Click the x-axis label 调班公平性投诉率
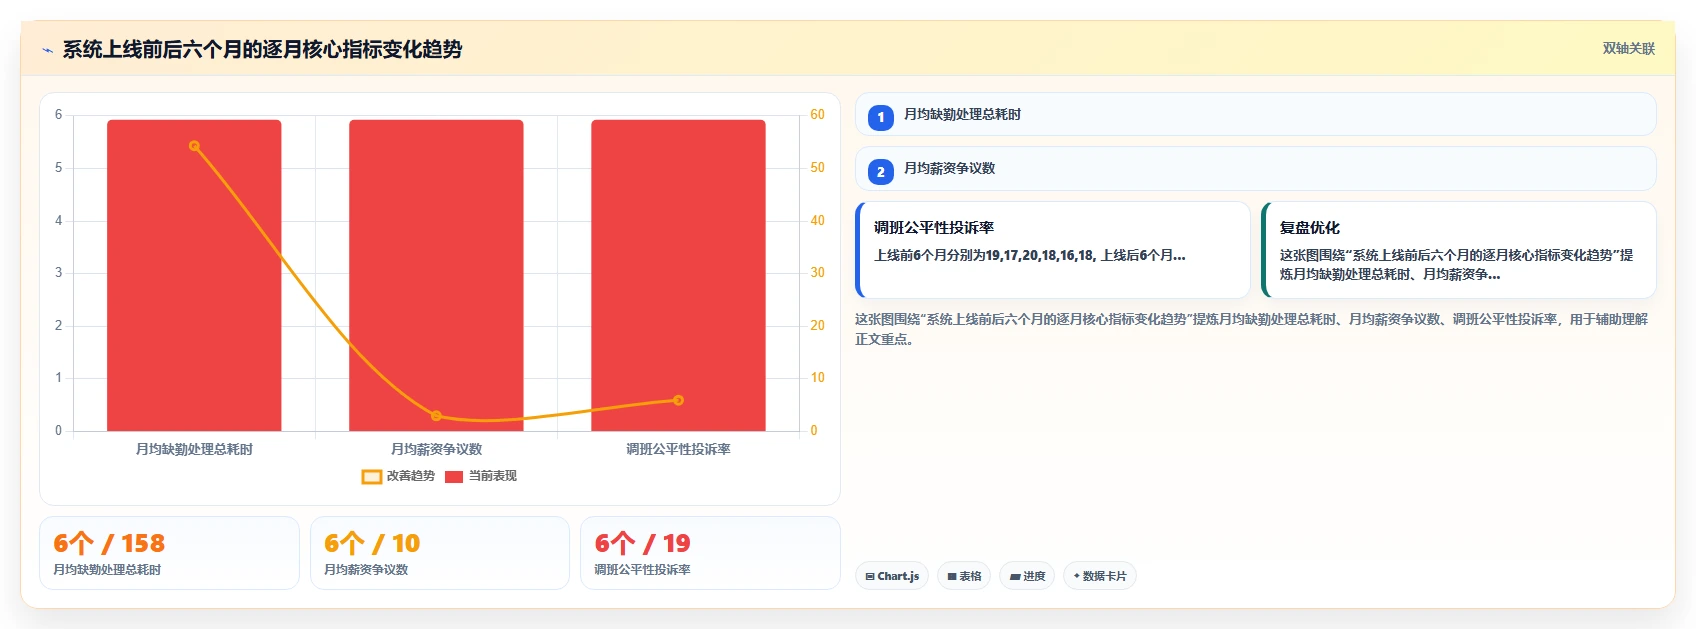Viewport: 1696px width, 629px height. [678, 449]
